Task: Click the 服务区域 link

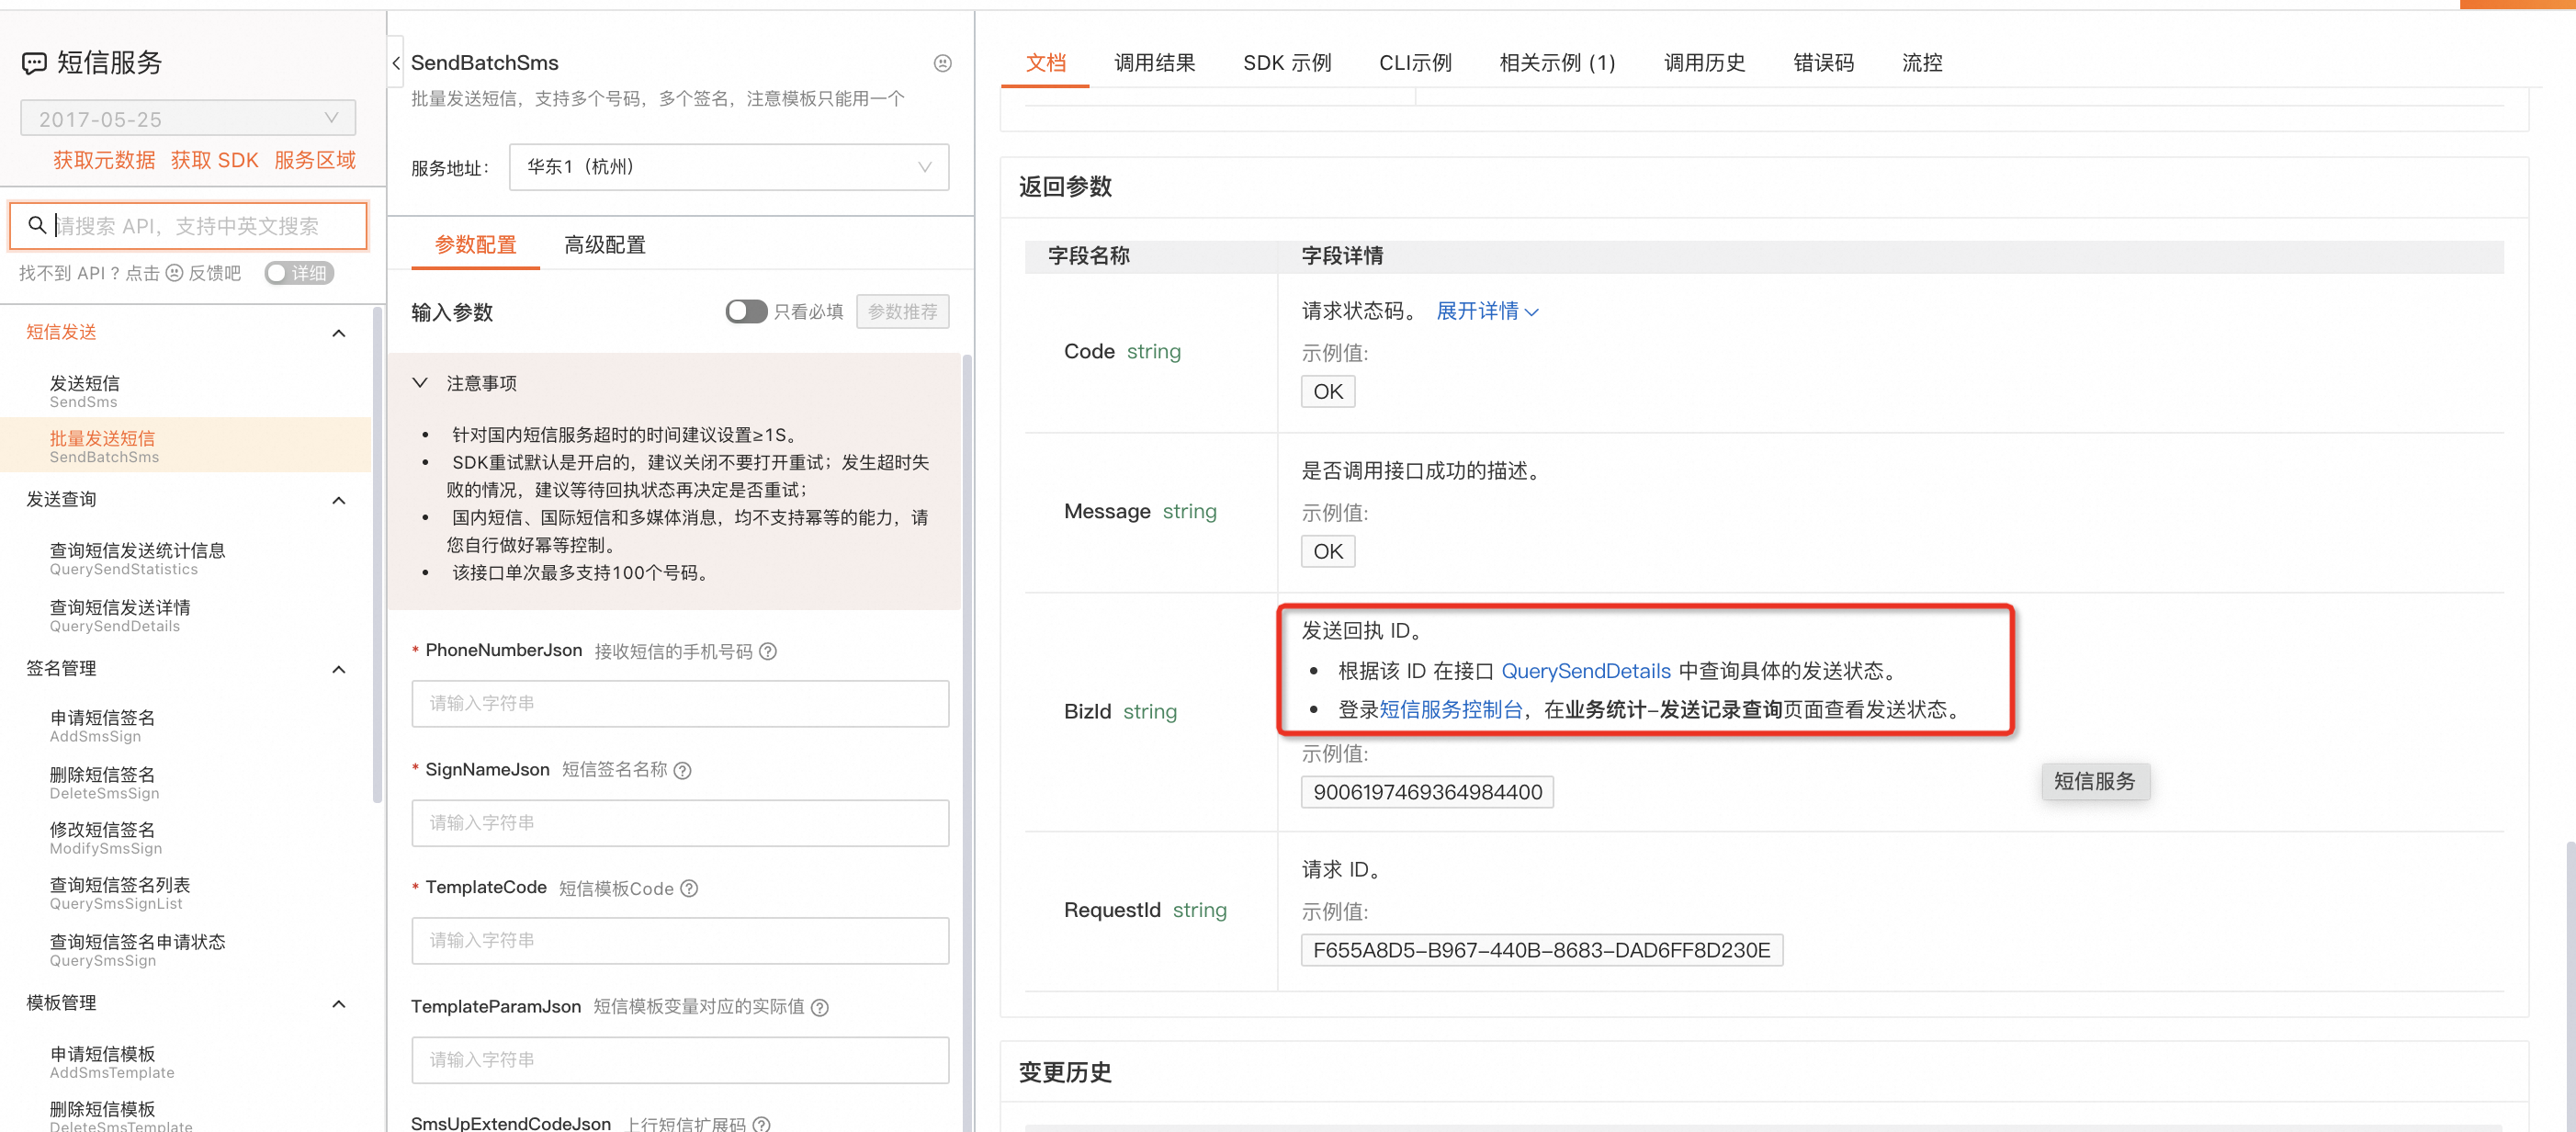Action: (x=315, y=160)
